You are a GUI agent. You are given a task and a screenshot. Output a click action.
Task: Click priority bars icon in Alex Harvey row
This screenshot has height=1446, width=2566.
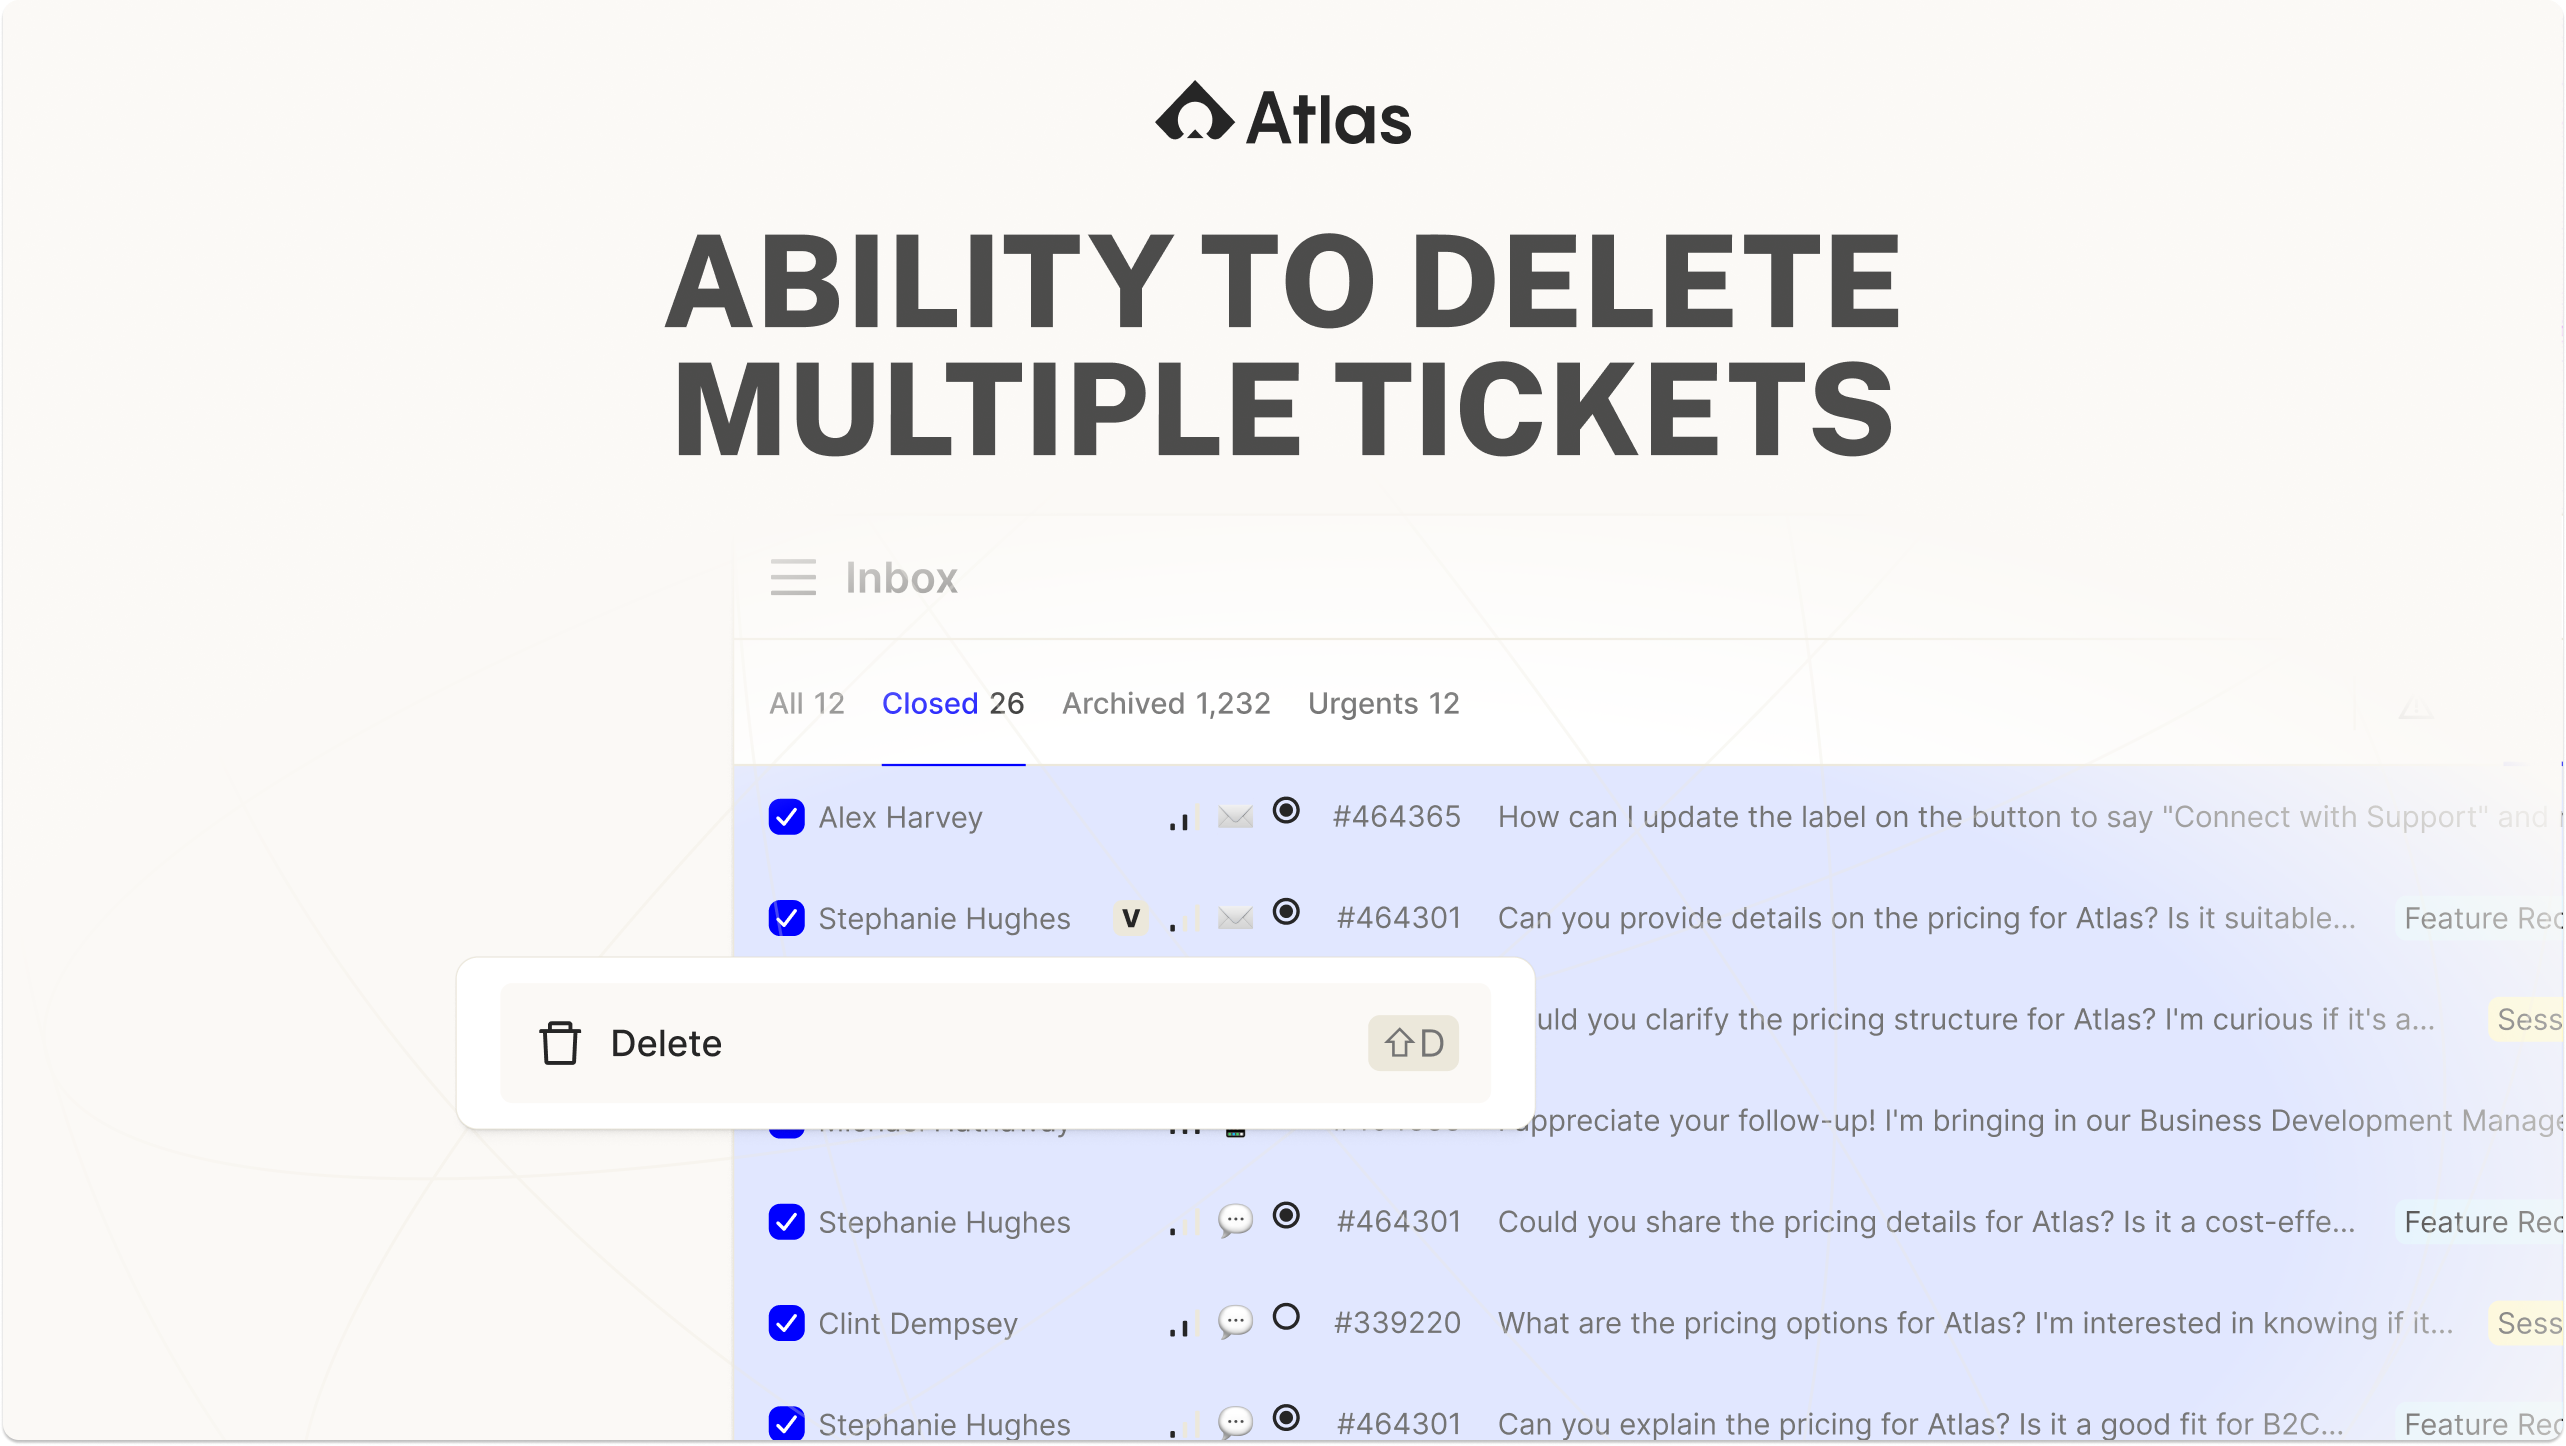tap(1183, 820)
